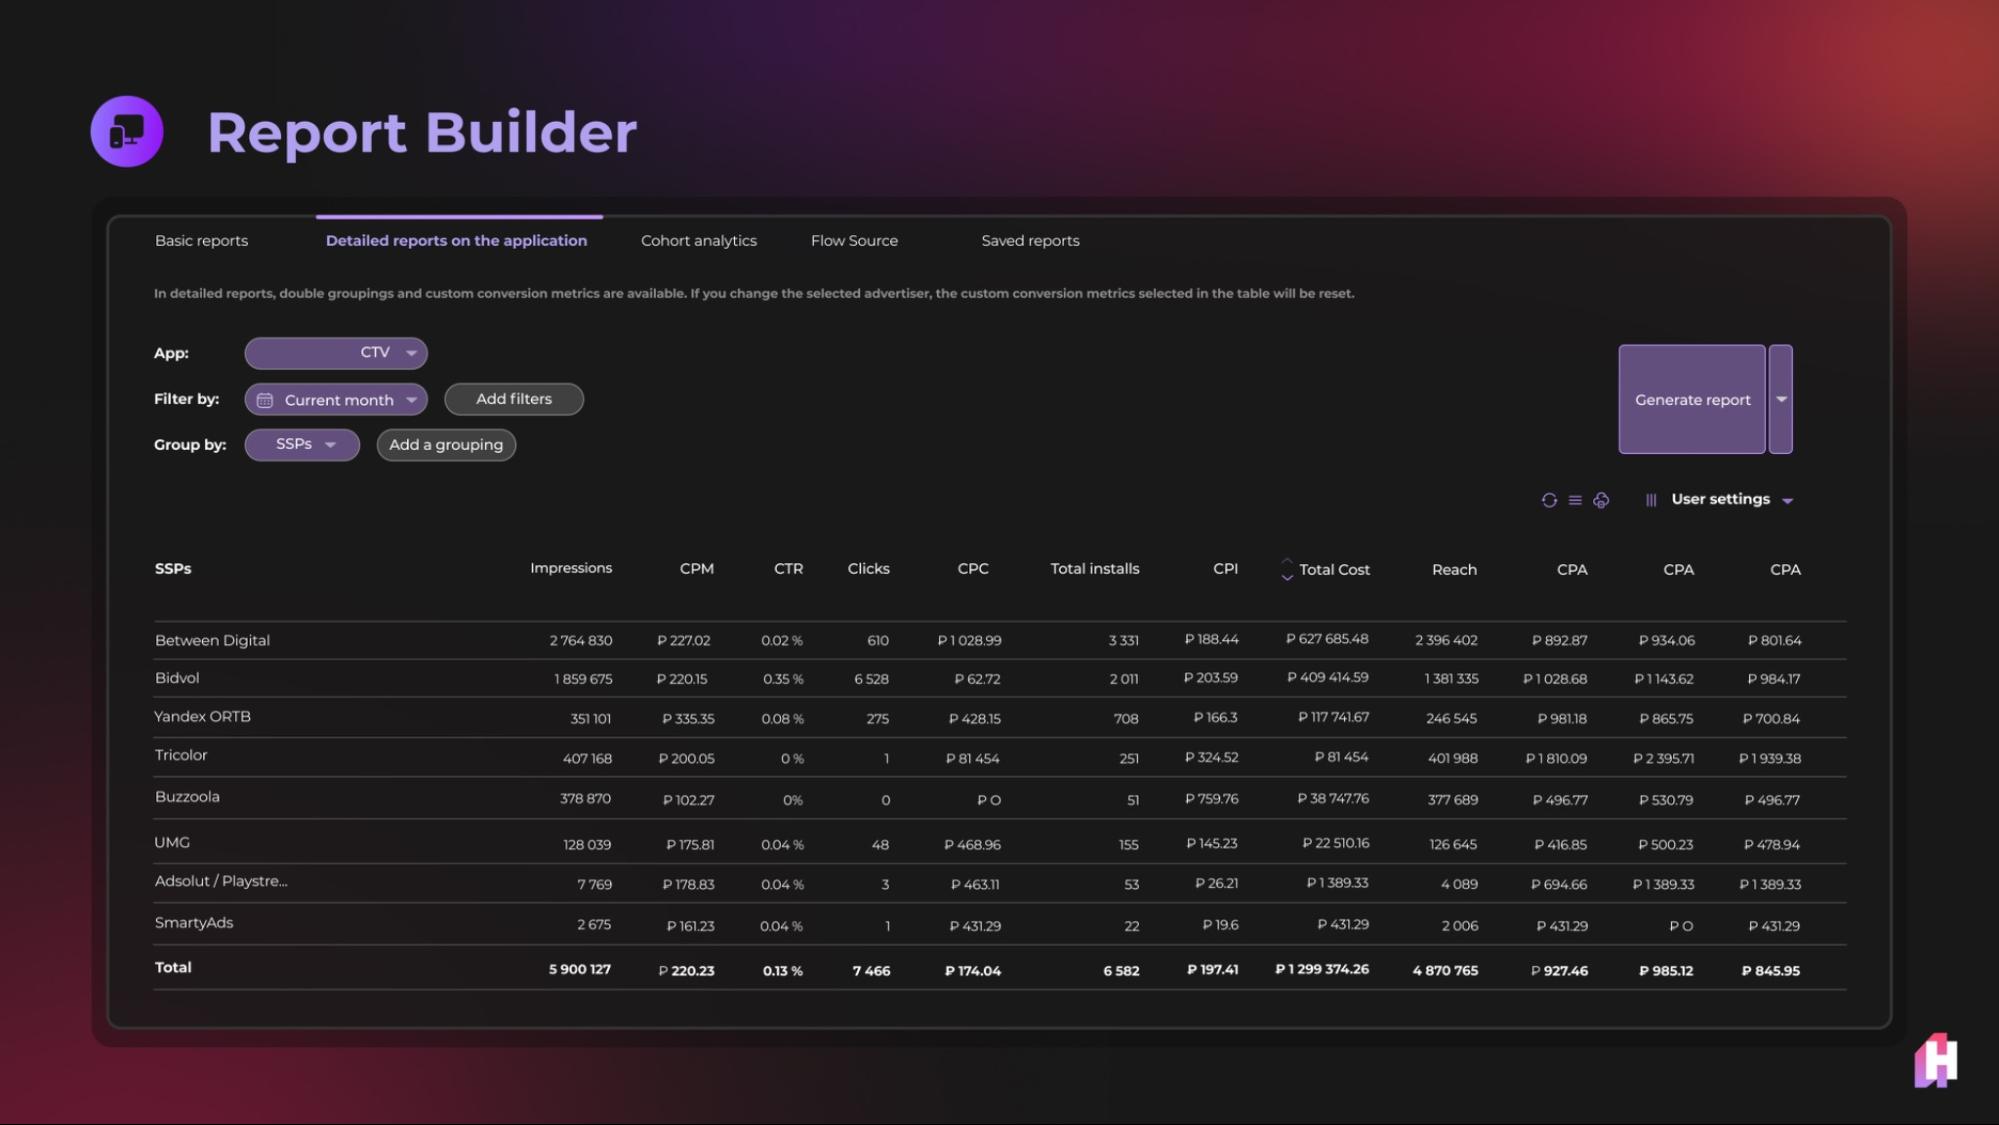Click the H logo in bottom corner

pos(1936,1060)
